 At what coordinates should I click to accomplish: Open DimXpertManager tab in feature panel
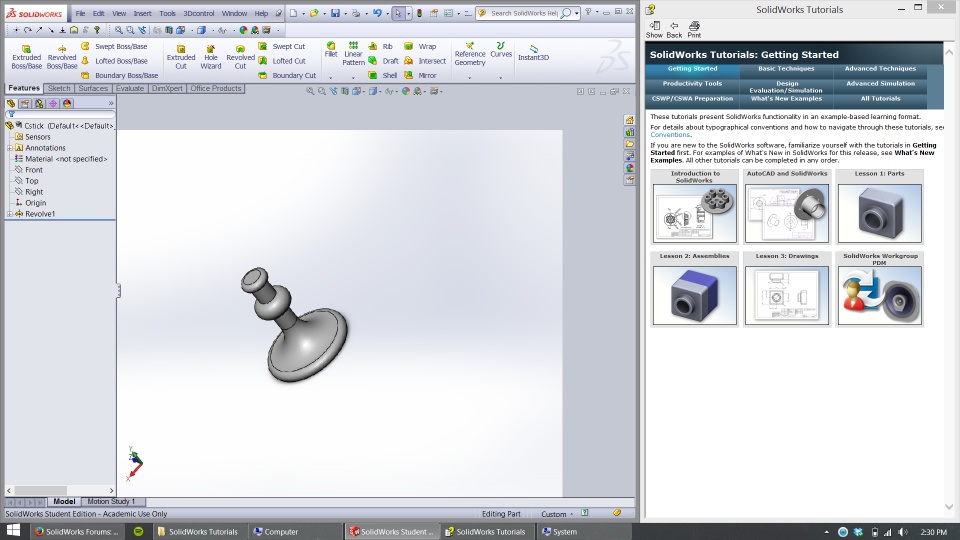53,103
